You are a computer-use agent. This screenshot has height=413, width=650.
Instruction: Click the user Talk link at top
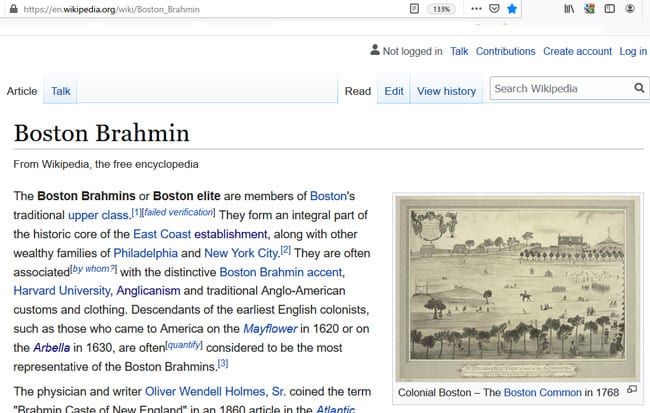click(x=459, y=51)
